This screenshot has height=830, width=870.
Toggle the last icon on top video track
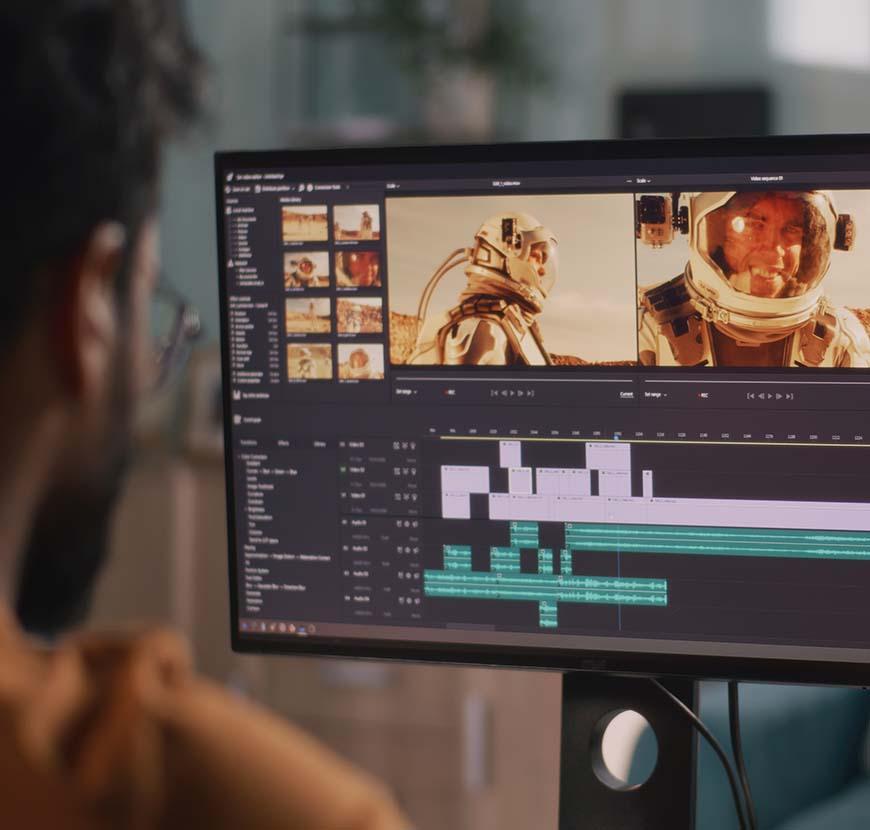(412, 445)
